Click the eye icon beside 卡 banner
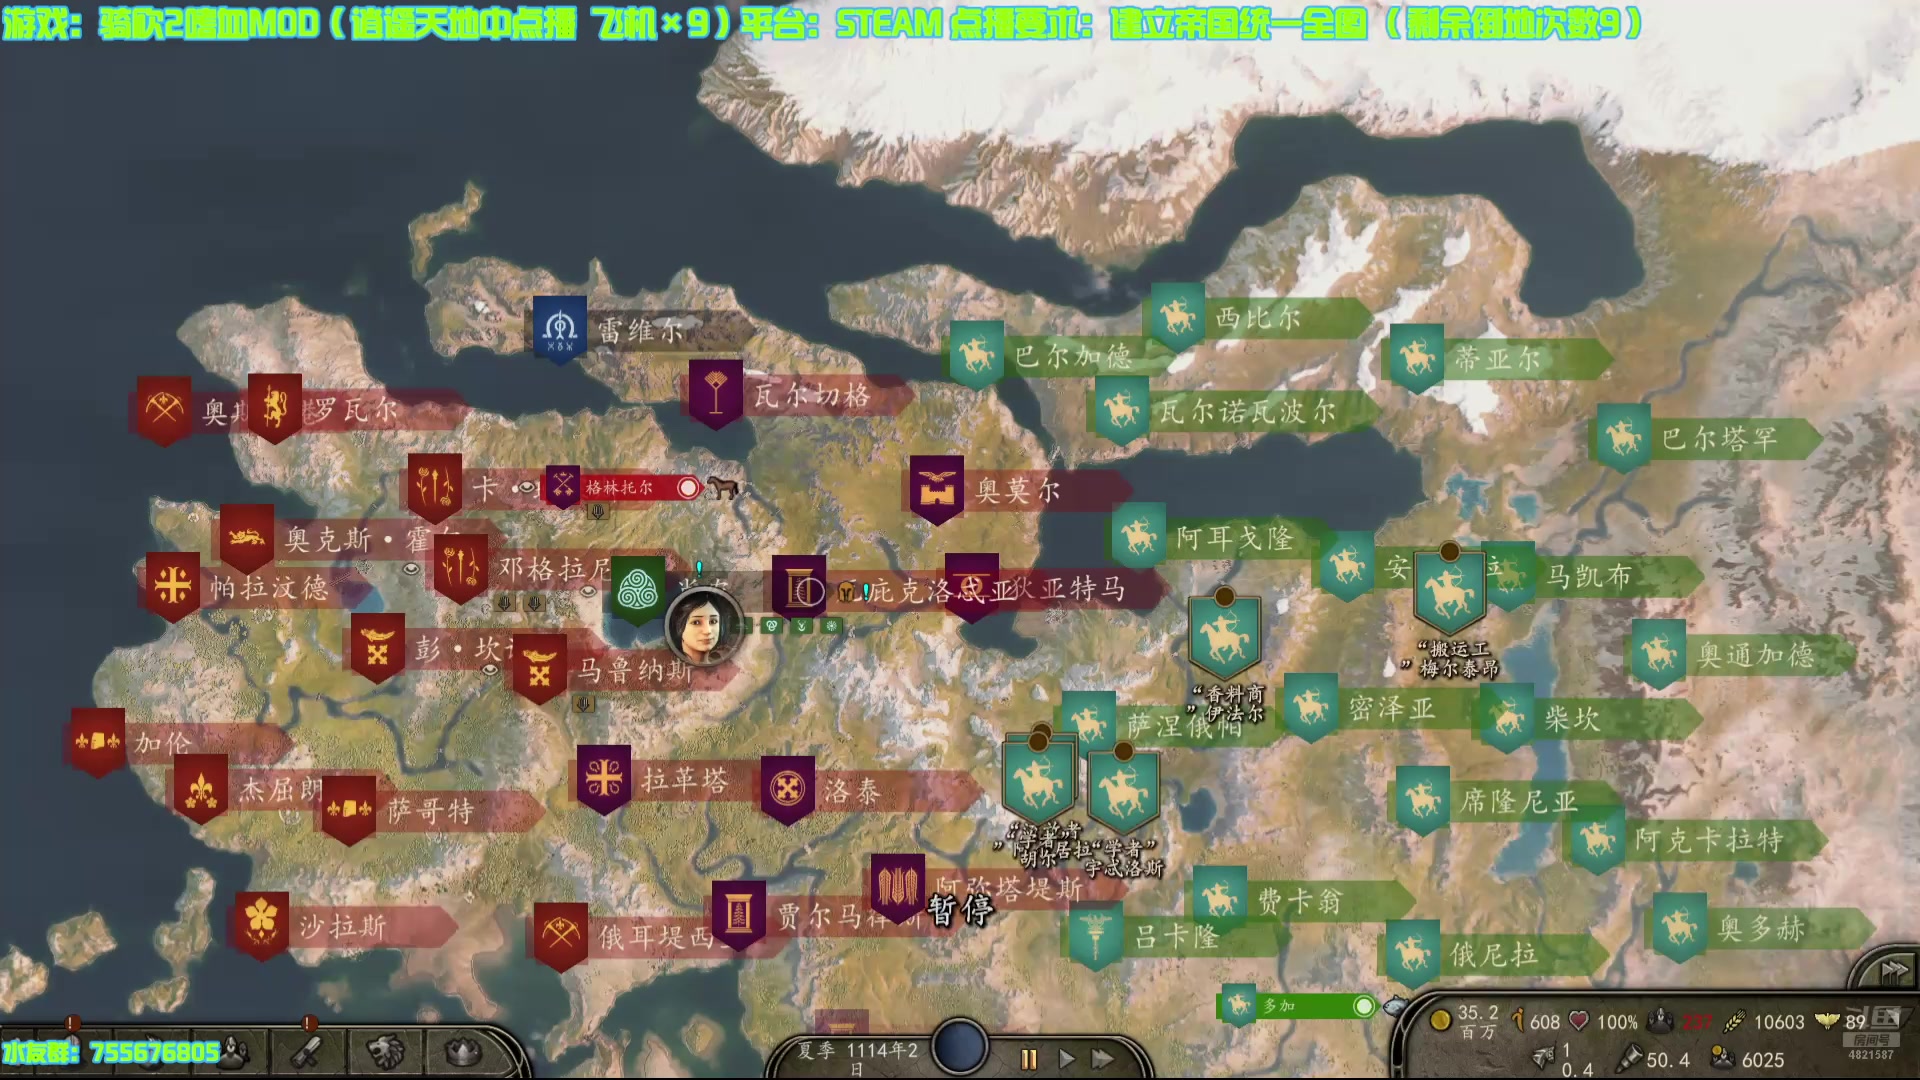Image resolution: width=1920 pixels, height=1080 pixels. point(525,488)
